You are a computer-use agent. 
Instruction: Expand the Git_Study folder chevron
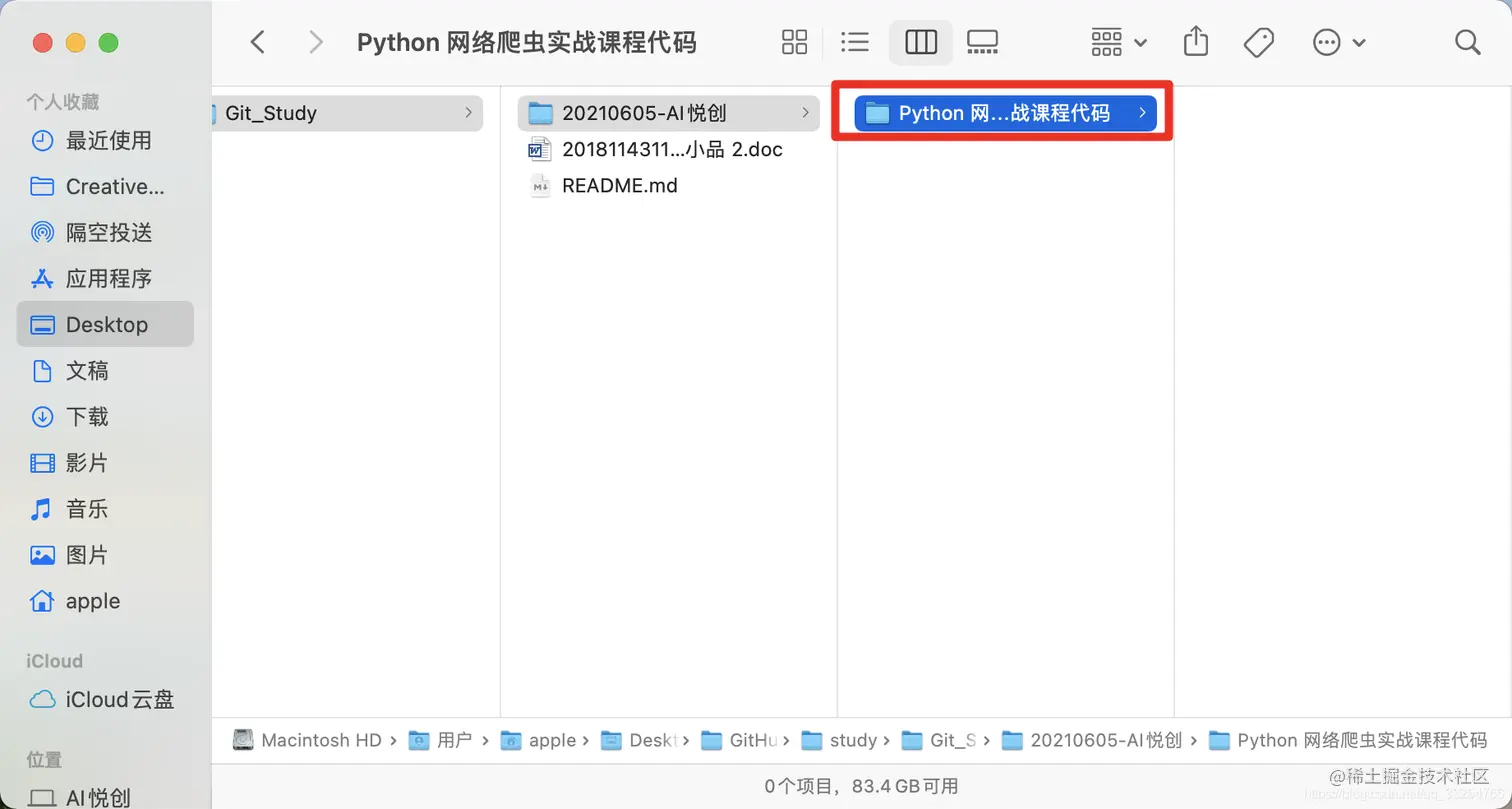point(468,113)
